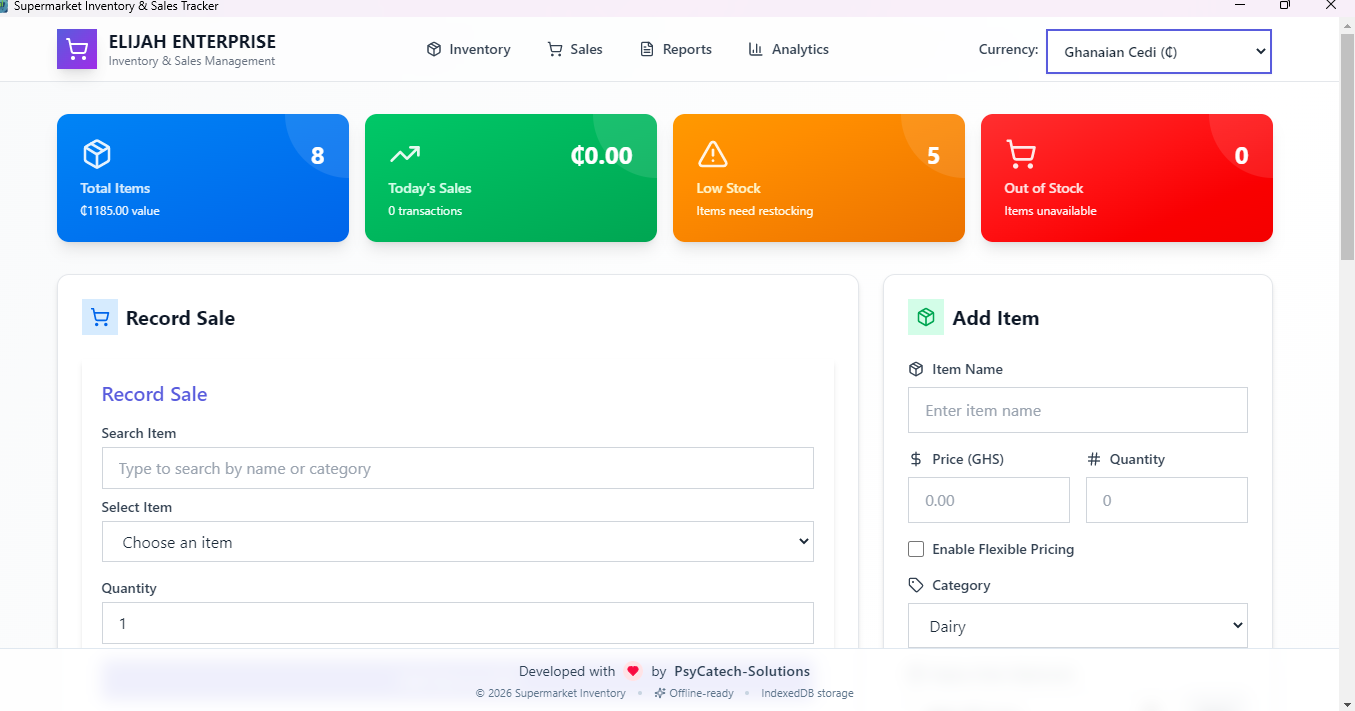Open the Analytics tab
Viewport: 1355px width, 711px height.
[788, 49]
